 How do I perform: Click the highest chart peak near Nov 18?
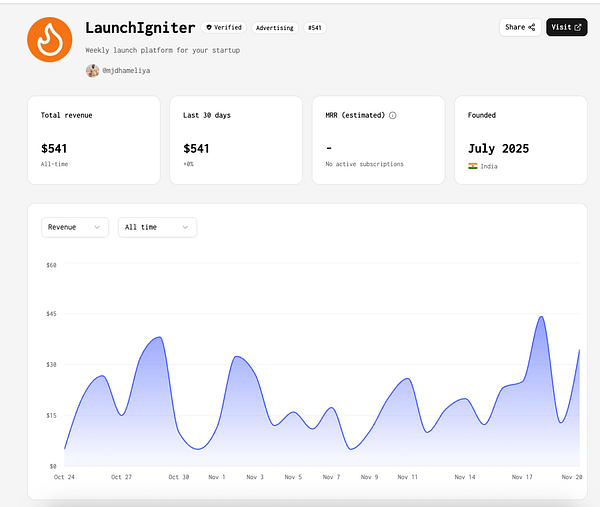[x=541, y=317]
